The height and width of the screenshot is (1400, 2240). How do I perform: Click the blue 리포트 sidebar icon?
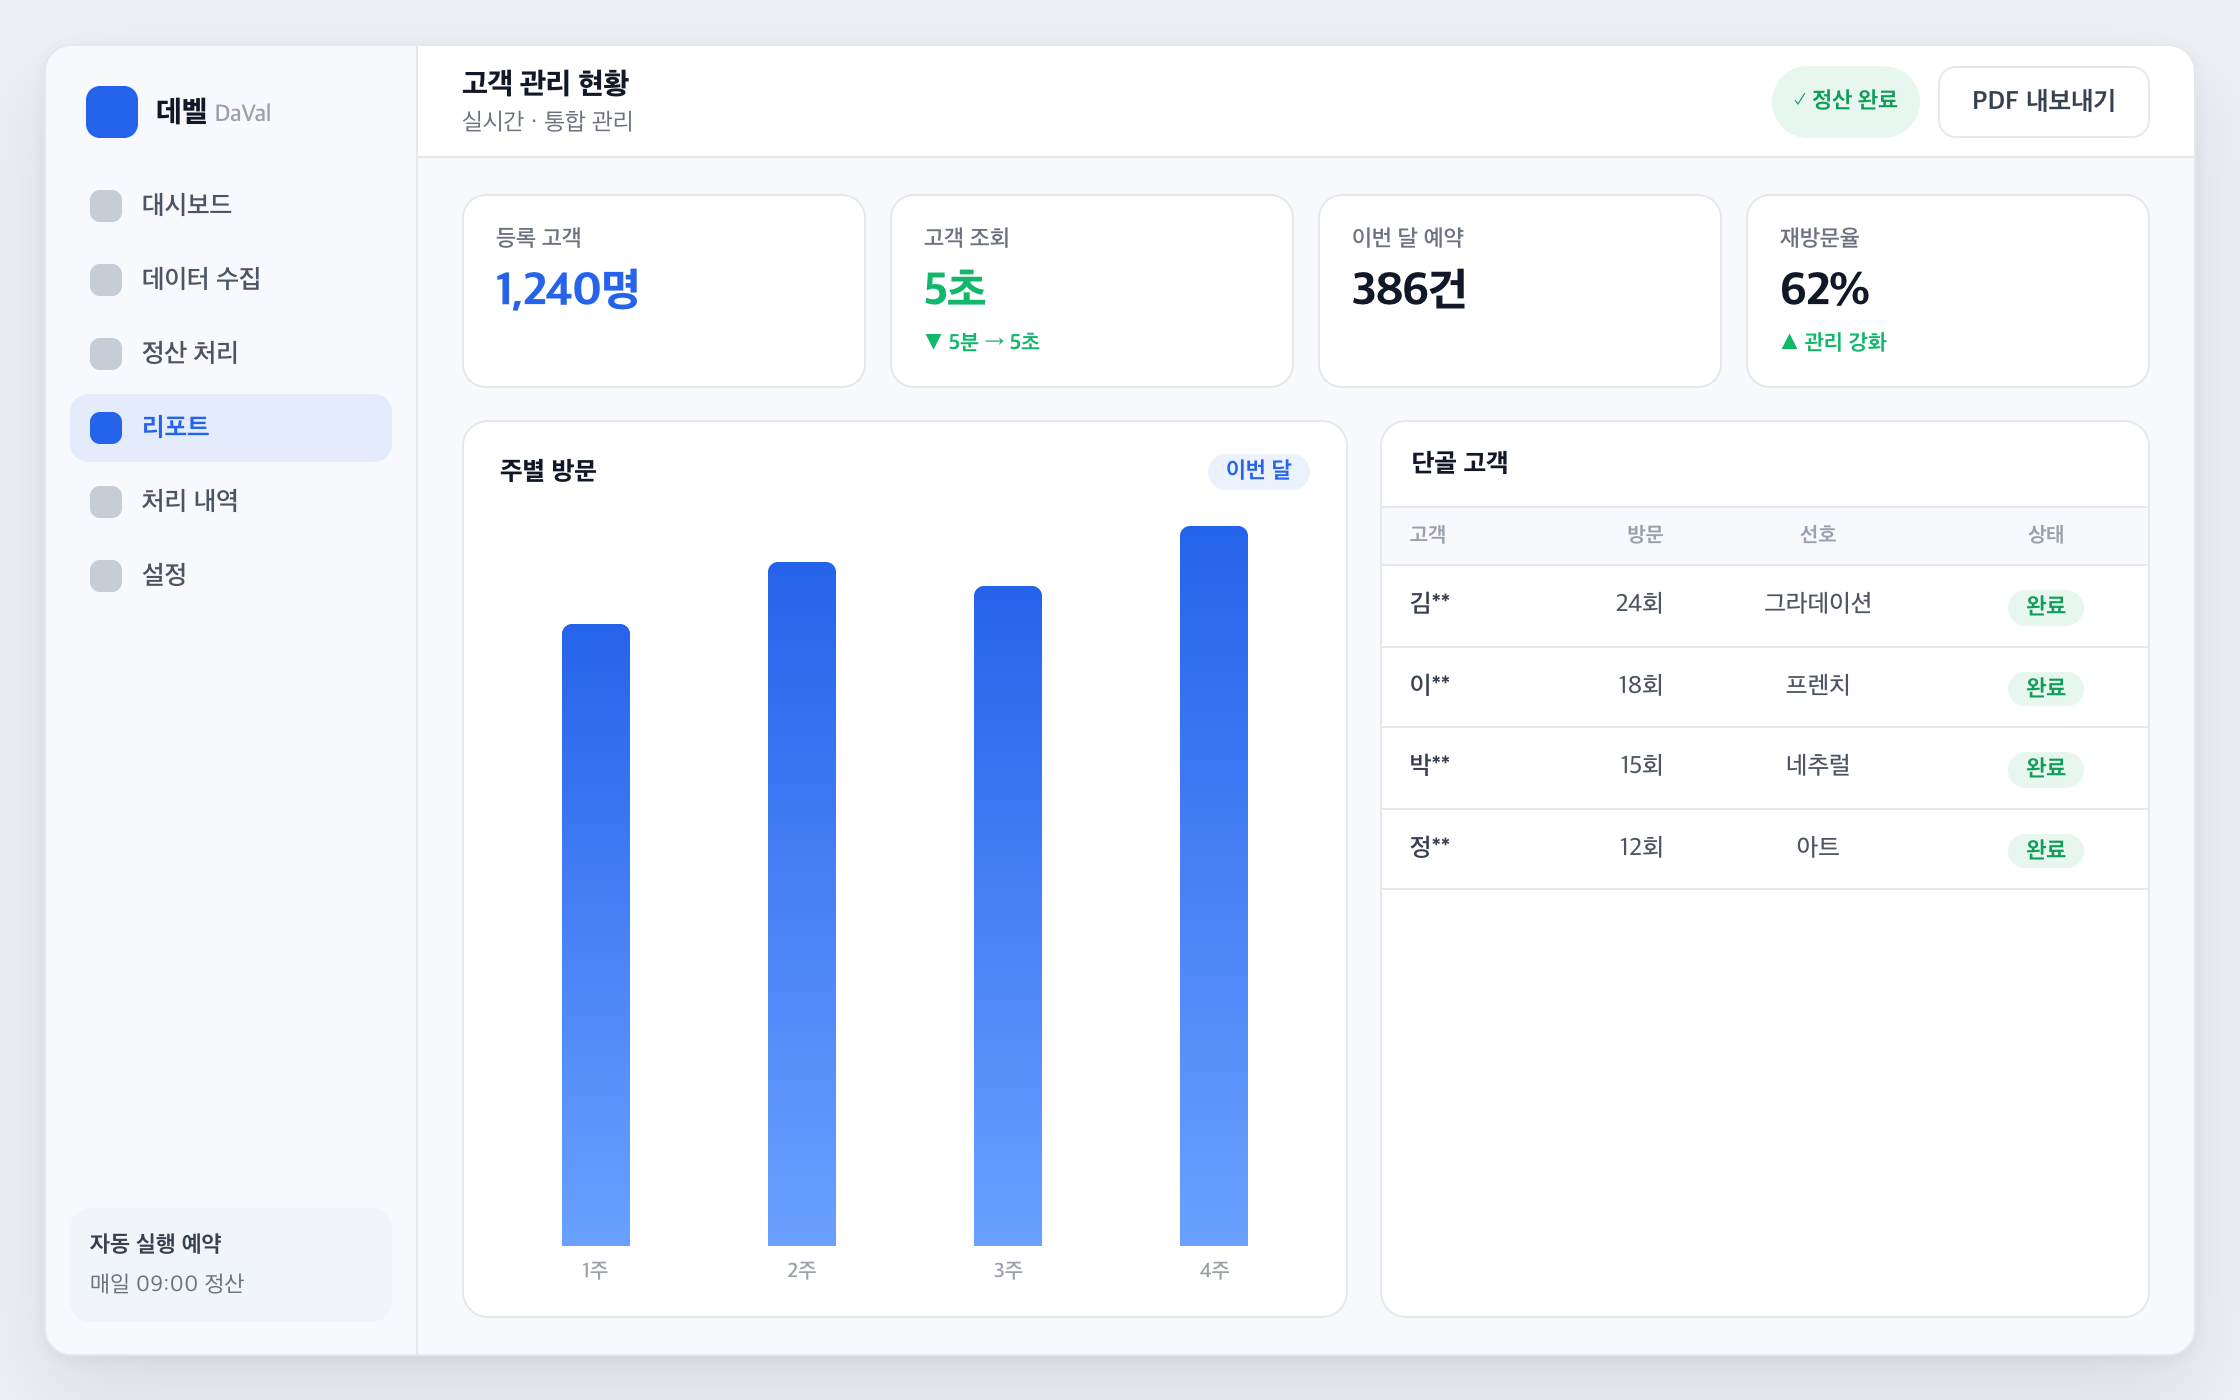106,428
